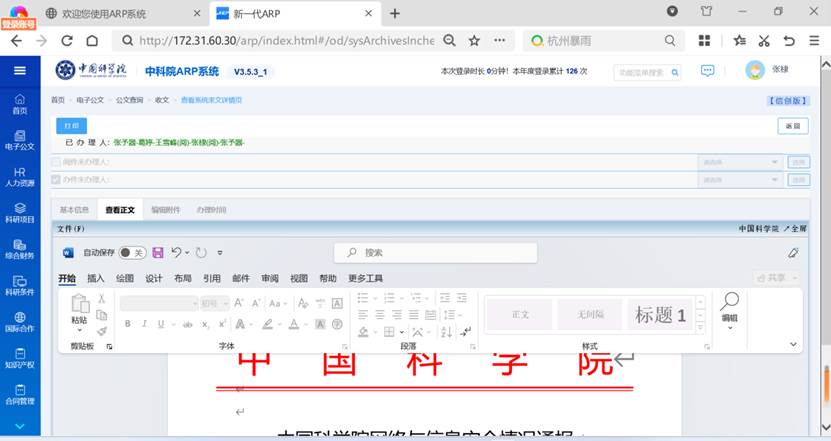
Task: Click the 返回 button
Action: (x=792, y=126)
